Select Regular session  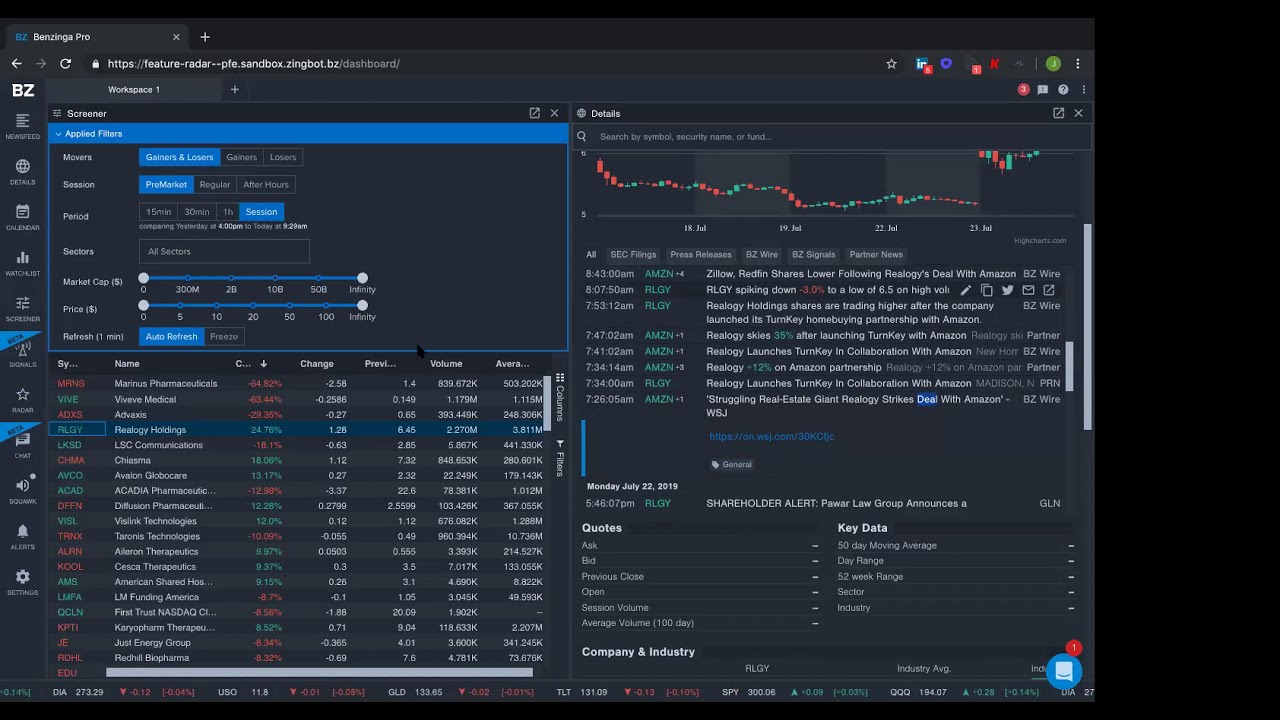click(215, 184)
